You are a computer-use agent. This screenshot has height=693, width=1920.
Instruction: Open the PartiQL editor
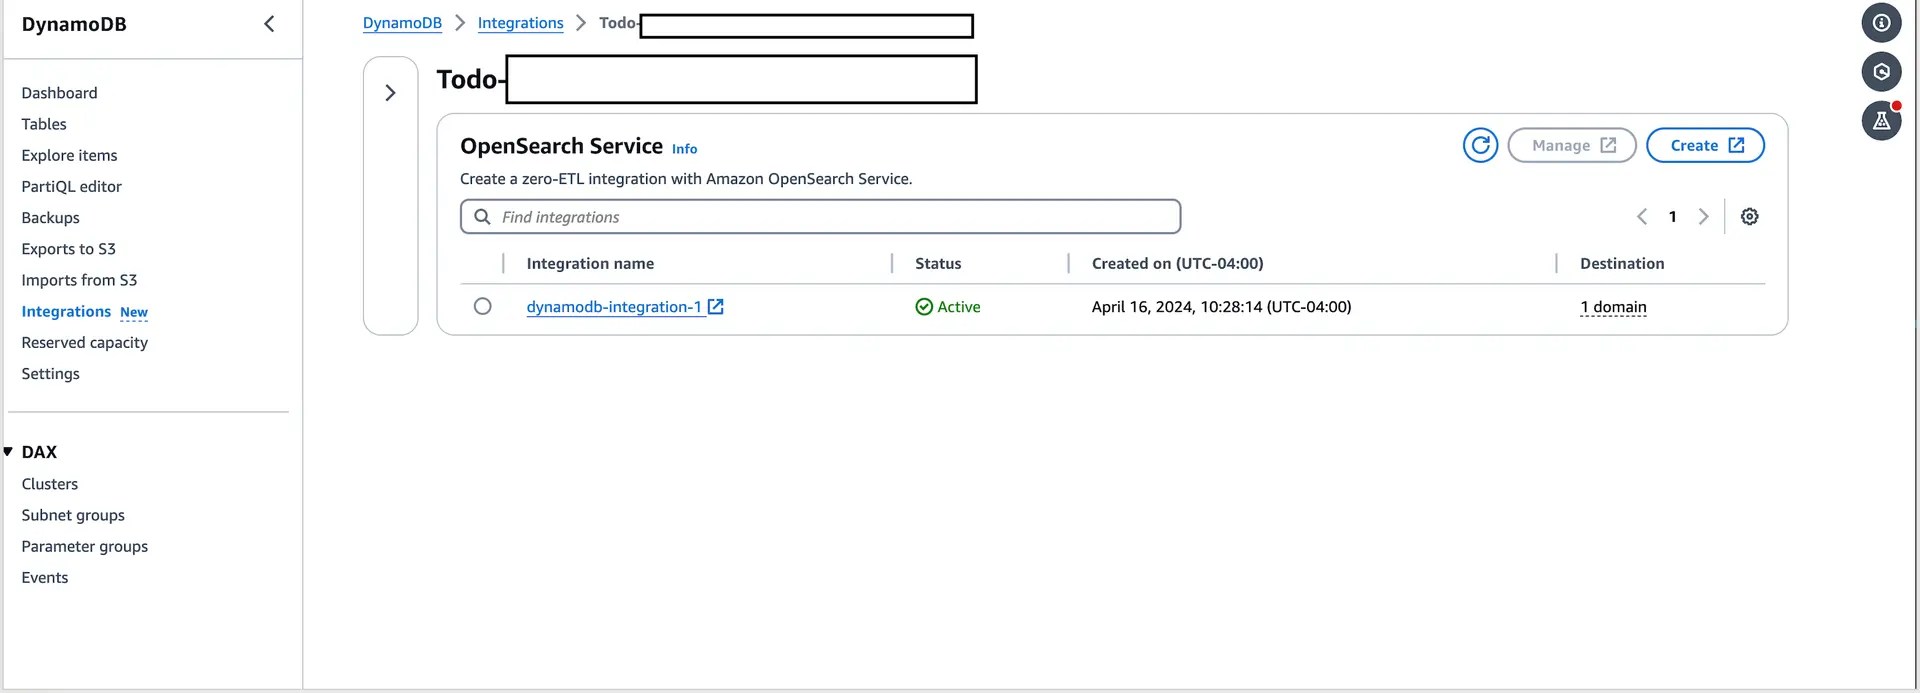pyautogui.click(x=71, y=186)
